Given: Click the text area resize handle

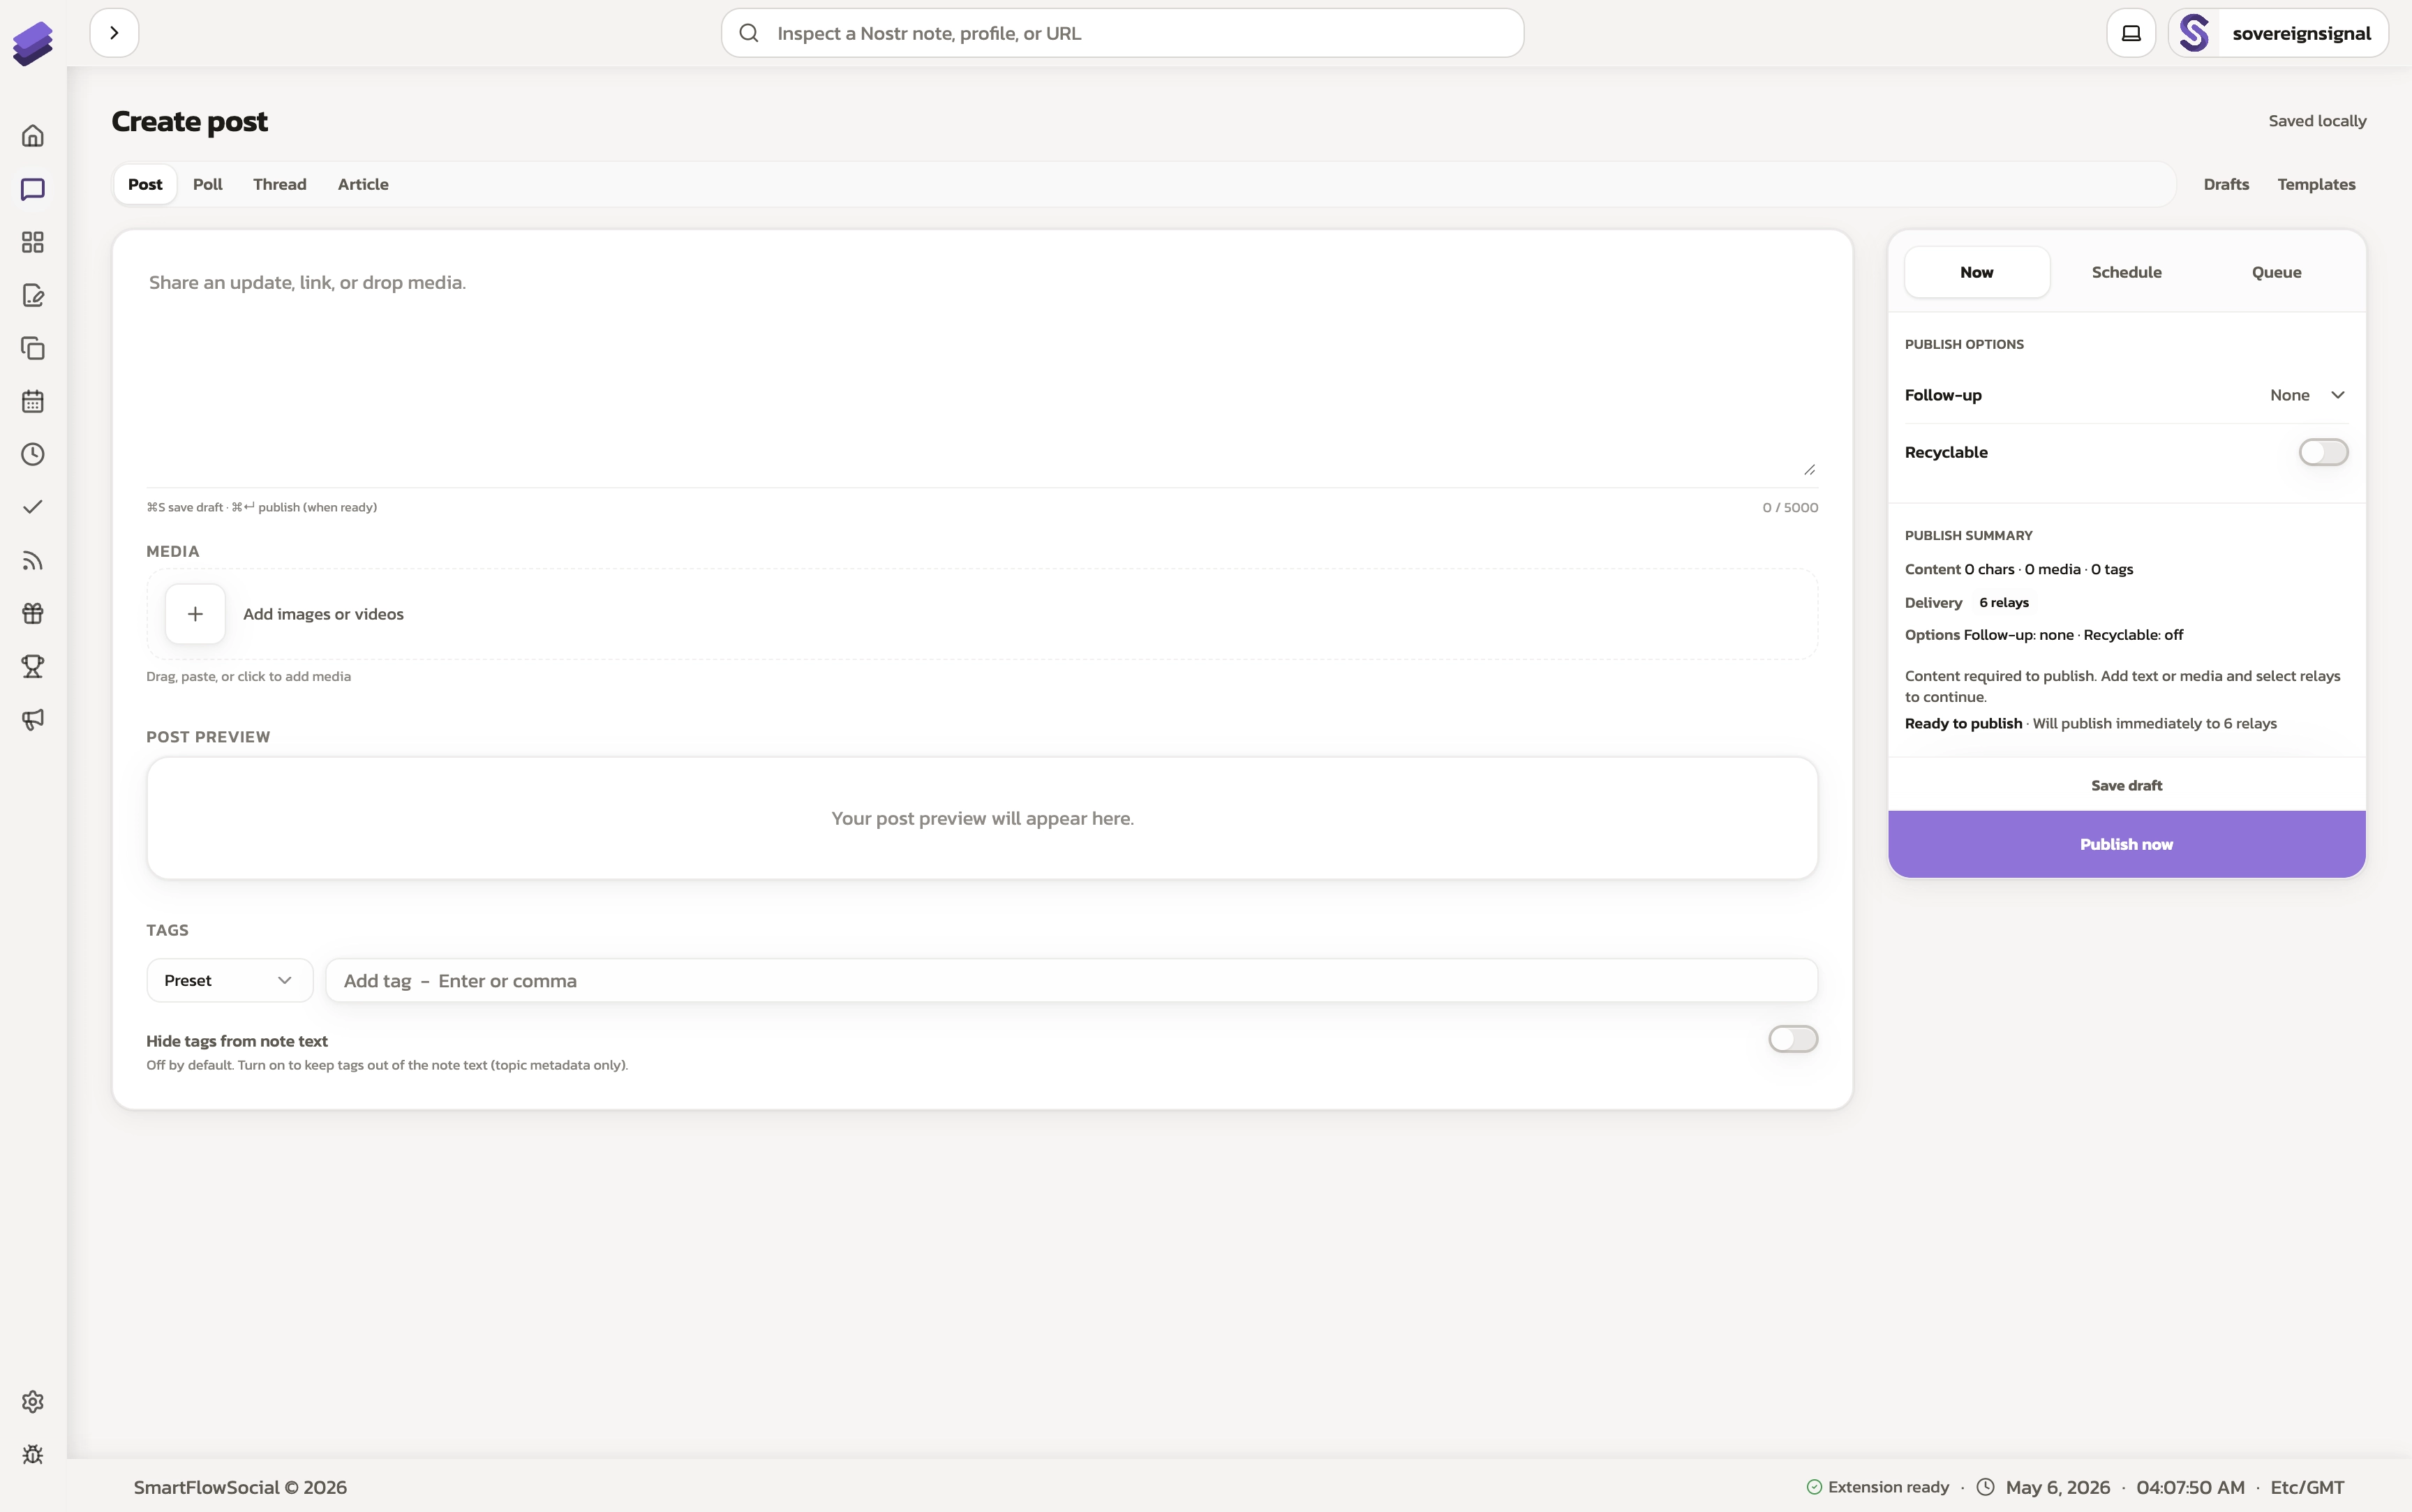Looking at the screenshot, I should [1809, 469].
